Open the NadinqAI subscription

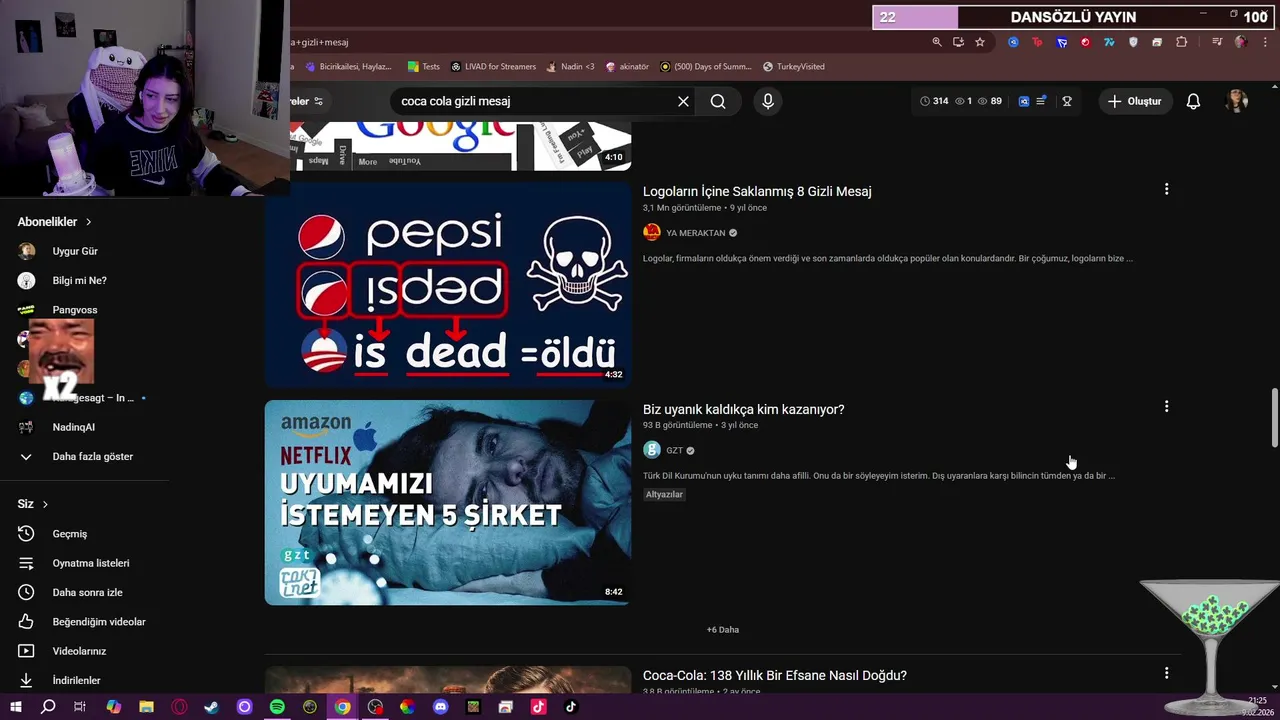pyautogui.click(x=74, y=427)
